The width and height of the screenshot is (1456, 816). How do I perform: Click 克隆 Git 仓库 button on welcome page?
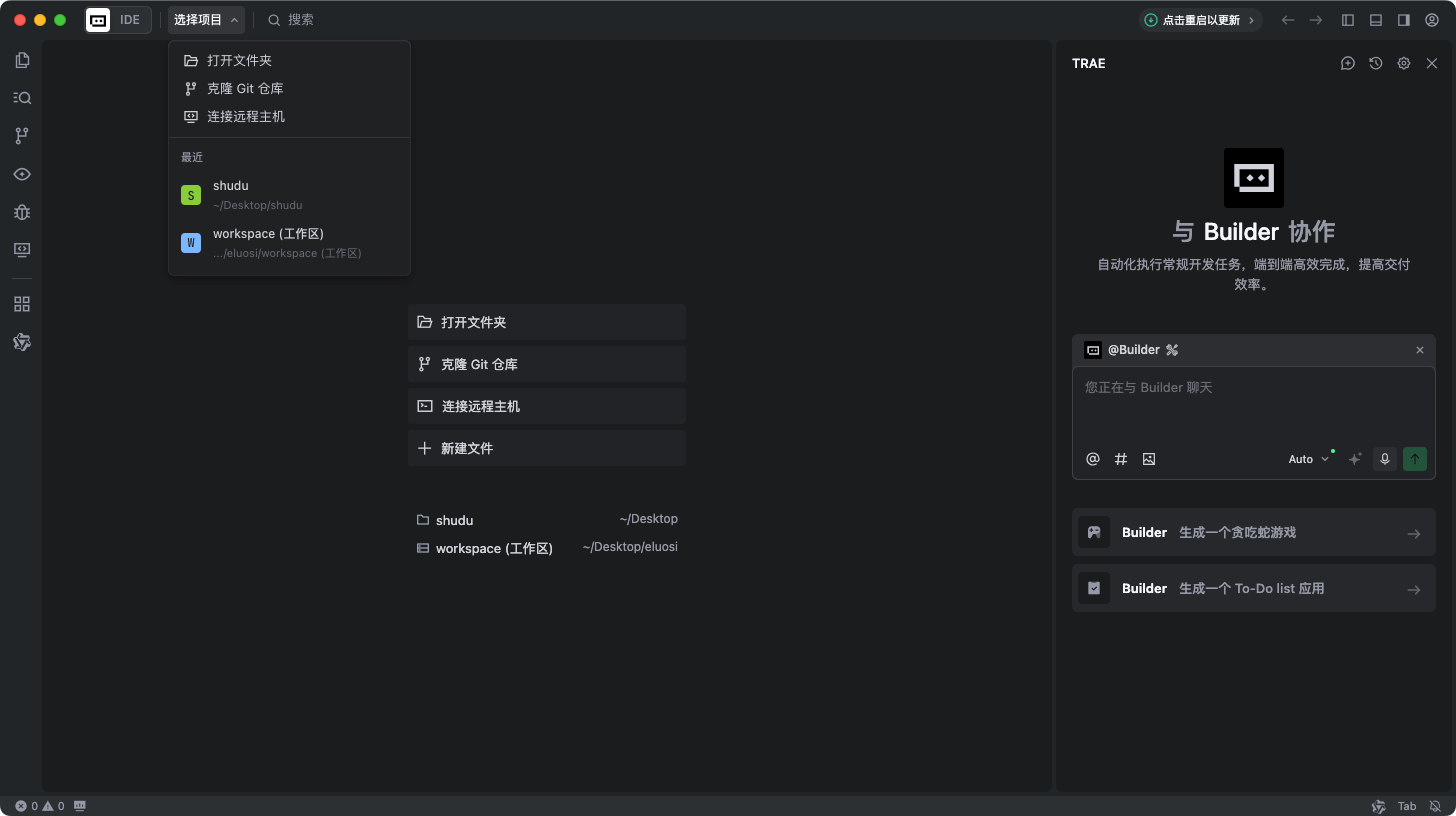click(547, 364)
